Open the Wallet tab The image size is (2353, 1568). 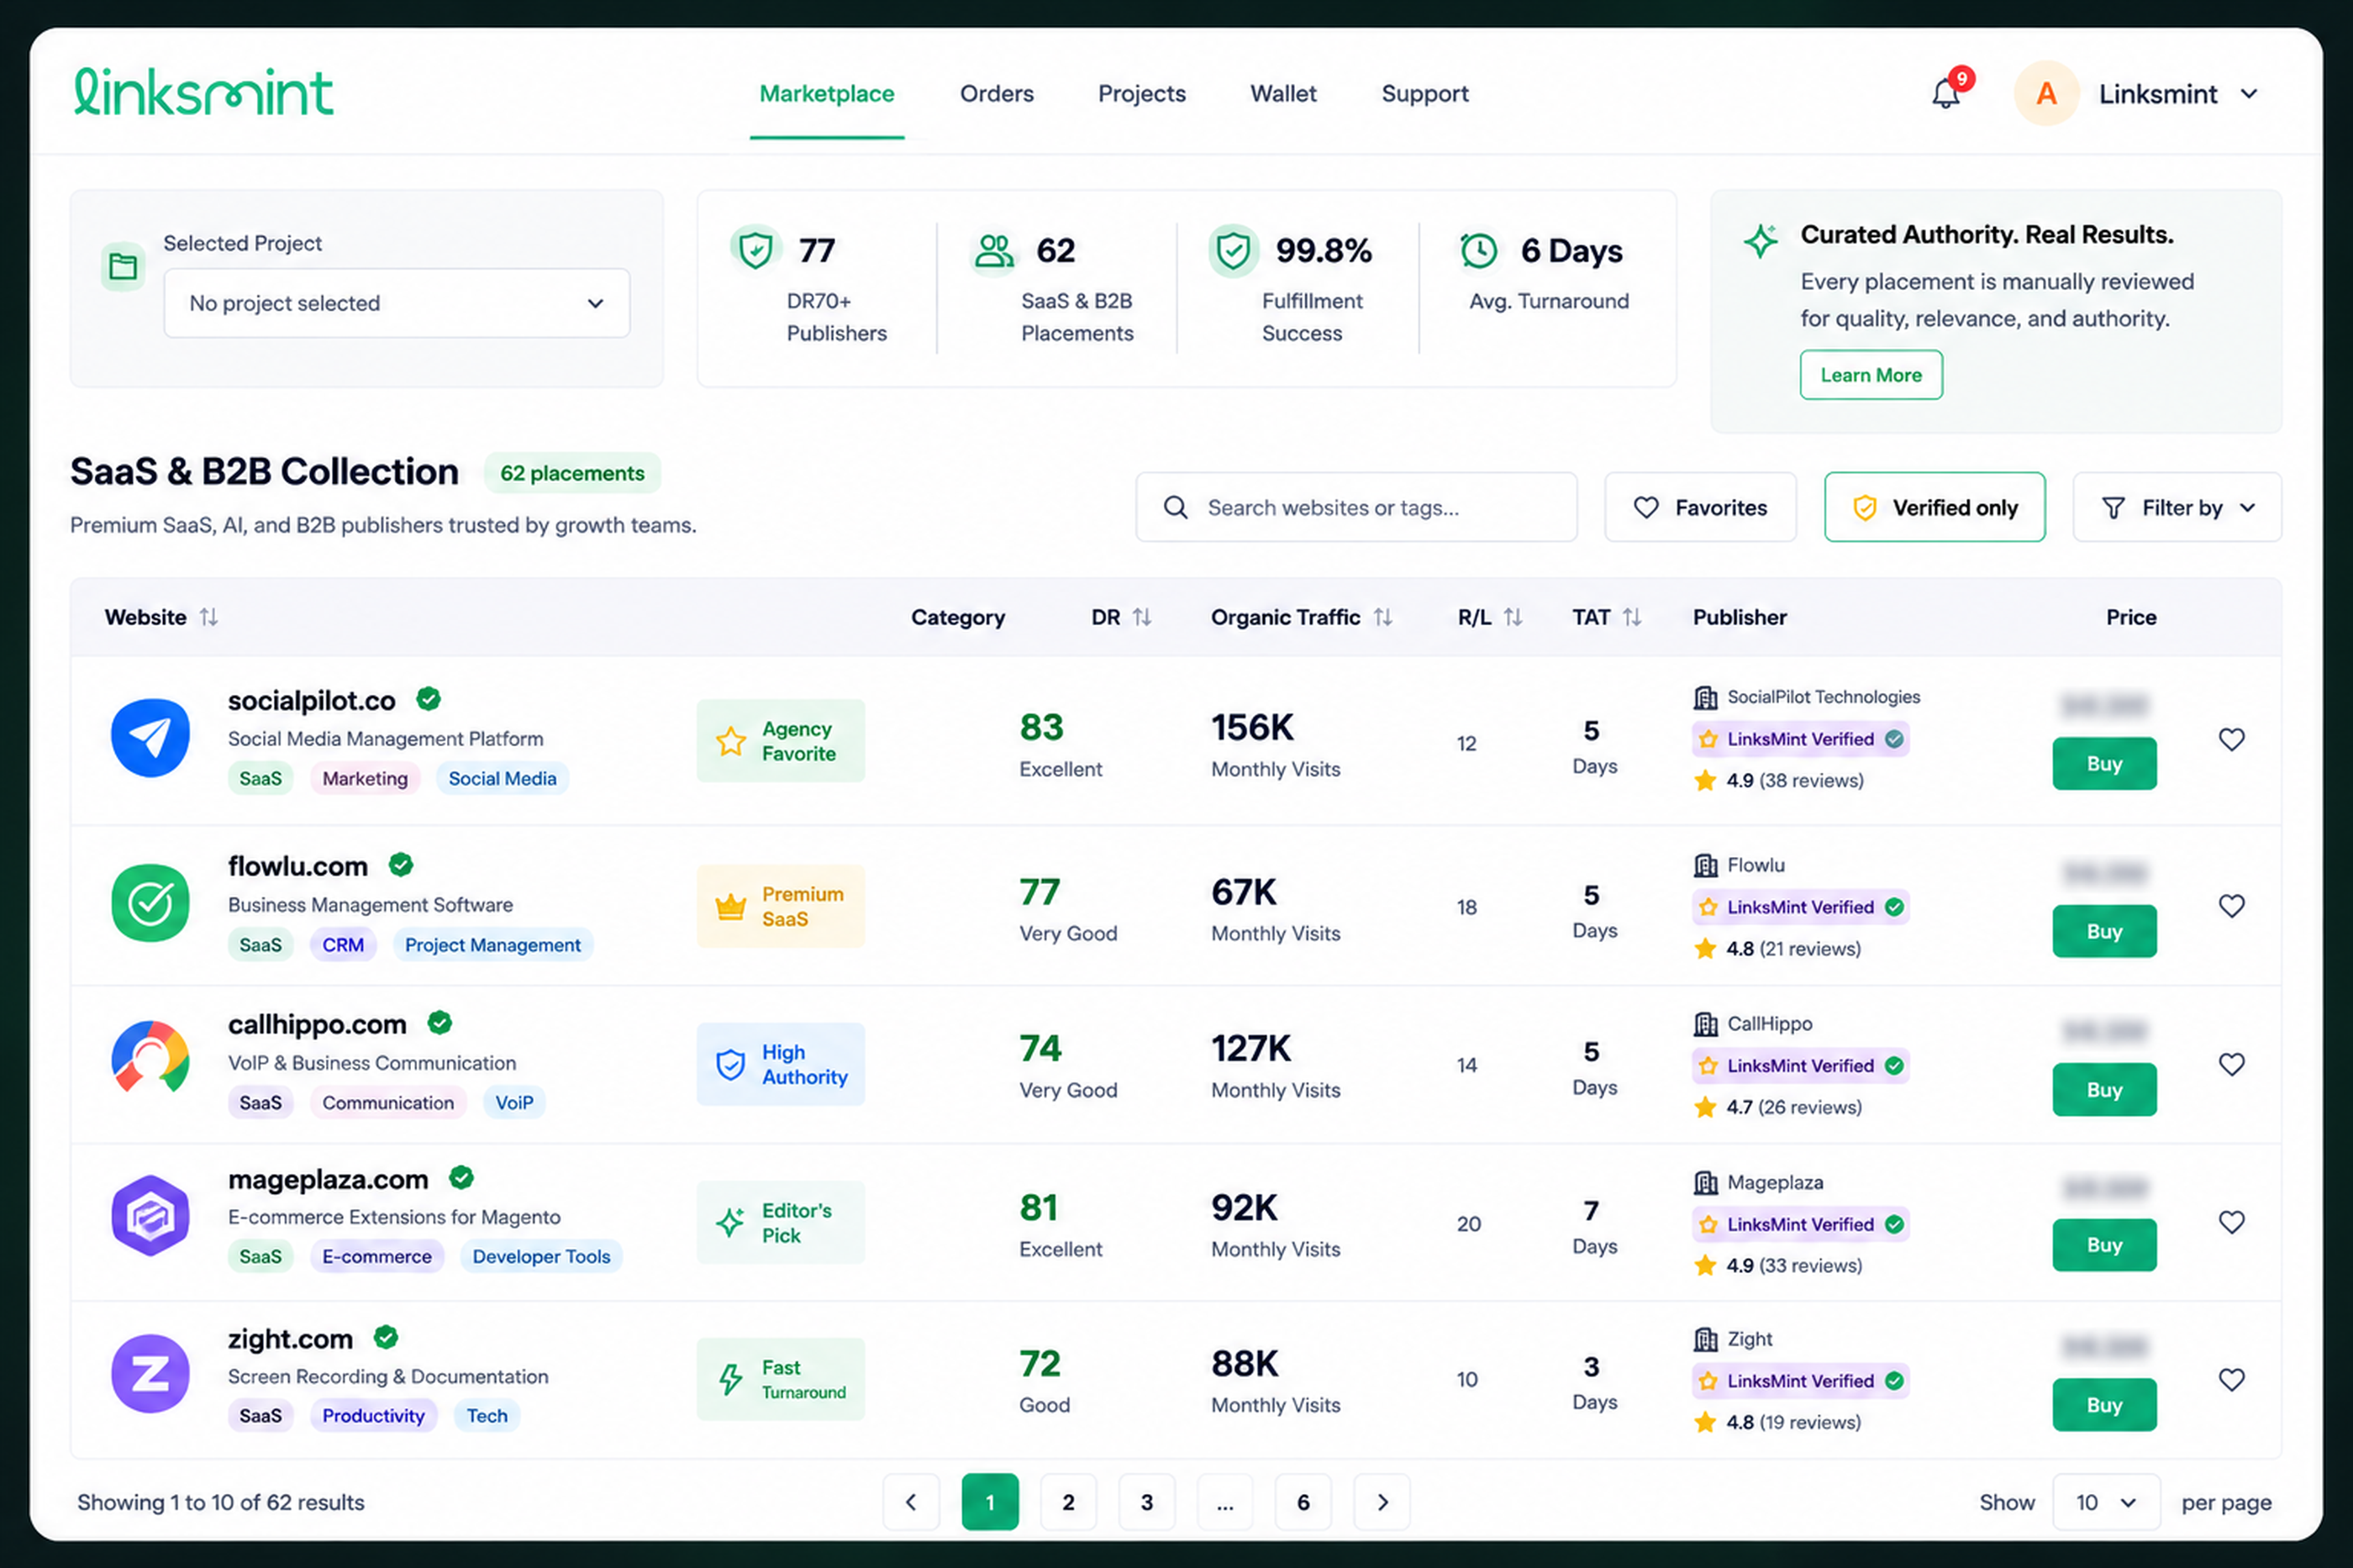[1283, 94]
